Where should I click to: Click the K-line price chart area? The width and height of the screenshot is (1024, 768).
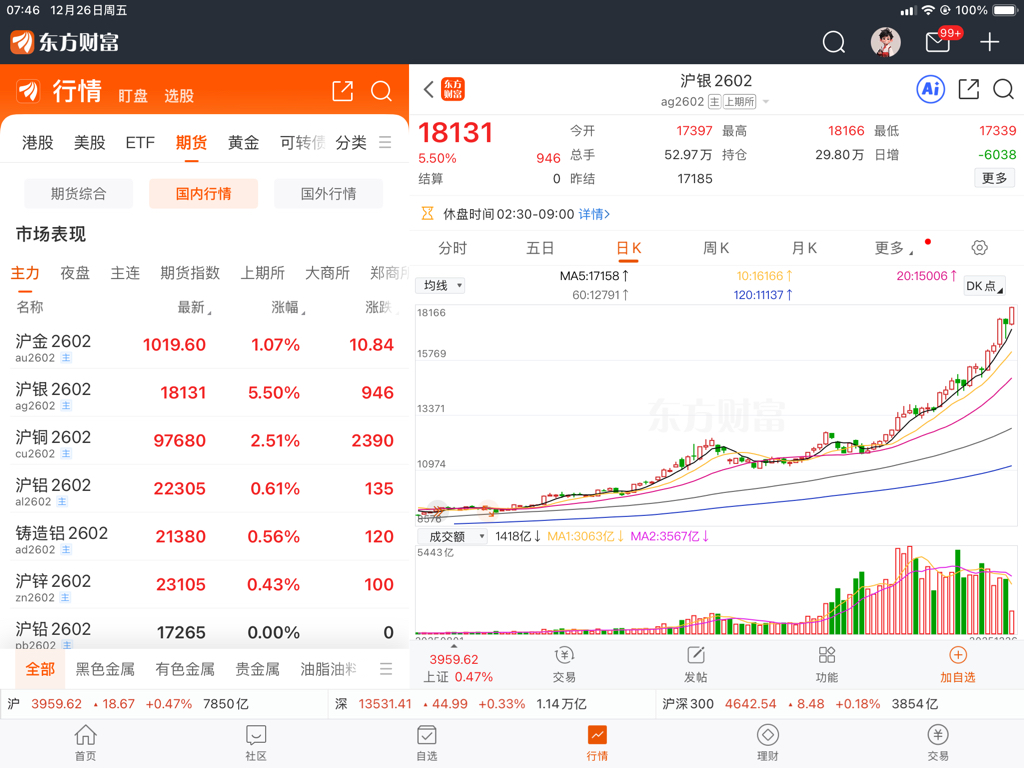(x=716, y=415)
